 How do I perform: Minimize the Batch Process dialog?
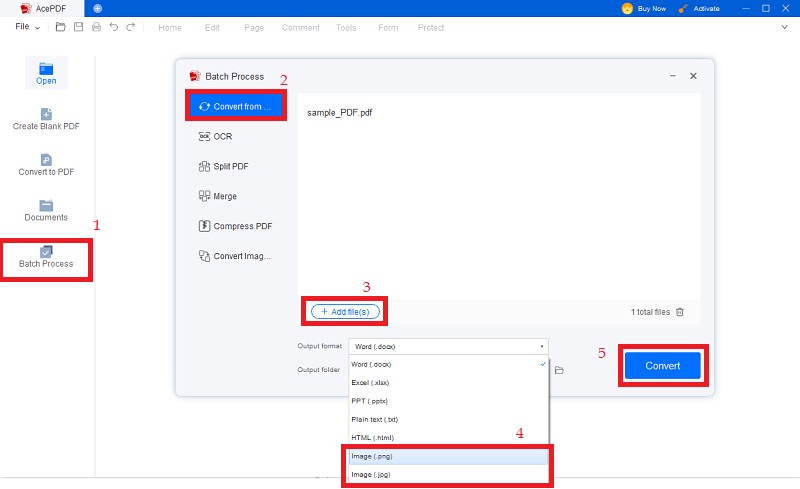pos(673,76)
